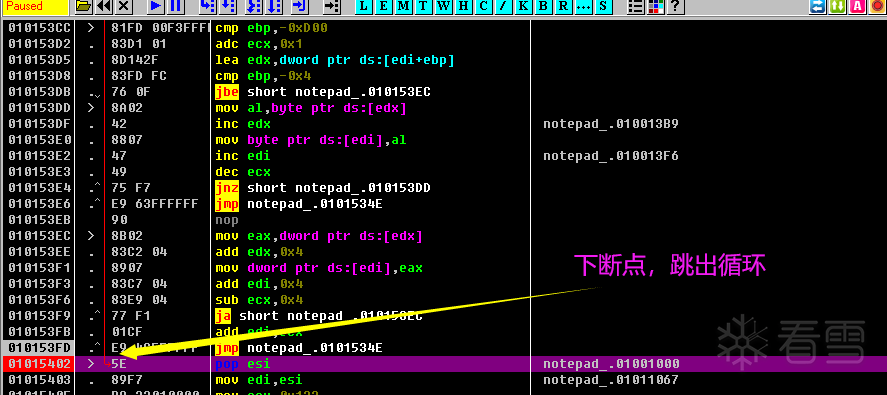The width and height of the screenshot is (887, 395).
Task: Show Executable modules via E button
Action: coord(384,7)
